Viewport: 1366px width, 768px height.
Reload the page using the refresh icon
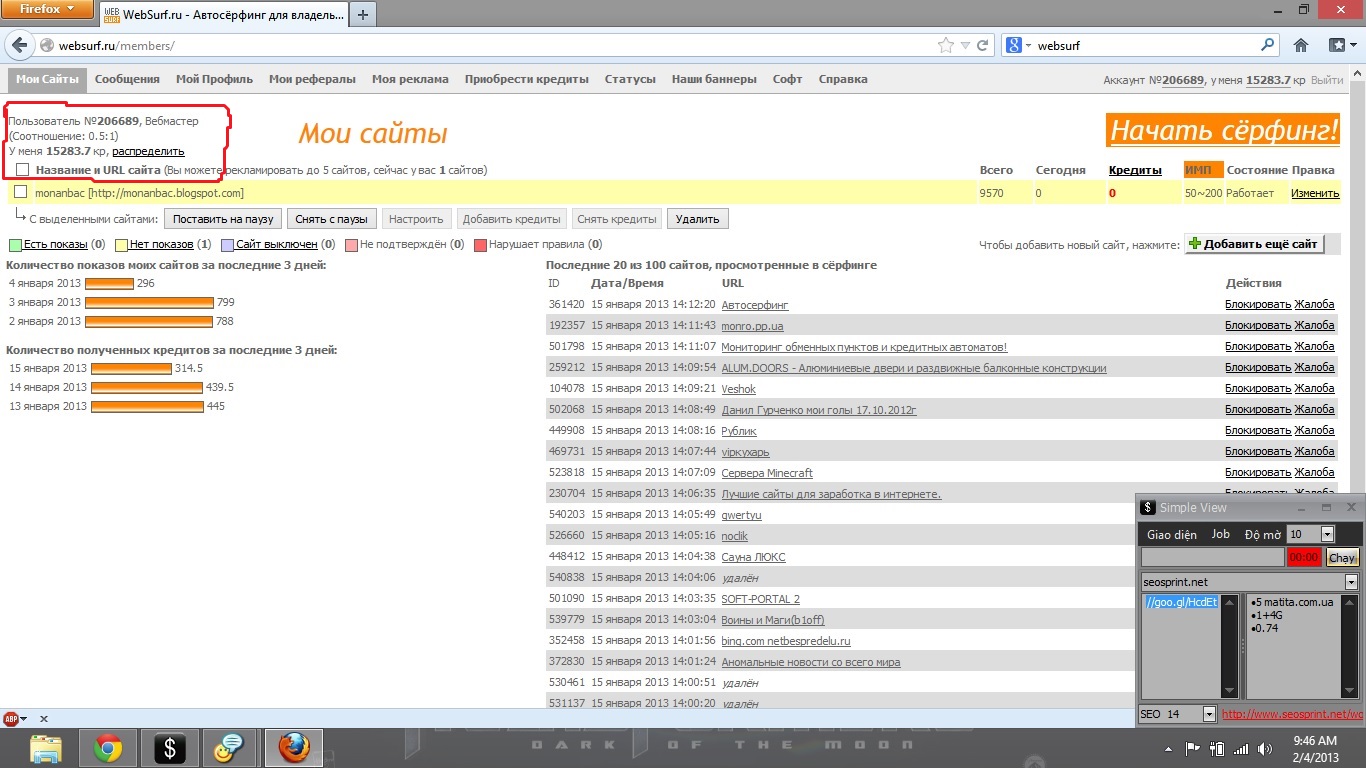[x=983, y=45]
